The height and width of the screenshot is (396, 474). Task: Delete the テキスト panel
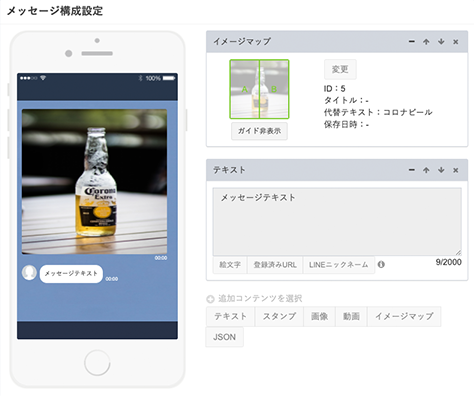[456, 170]
